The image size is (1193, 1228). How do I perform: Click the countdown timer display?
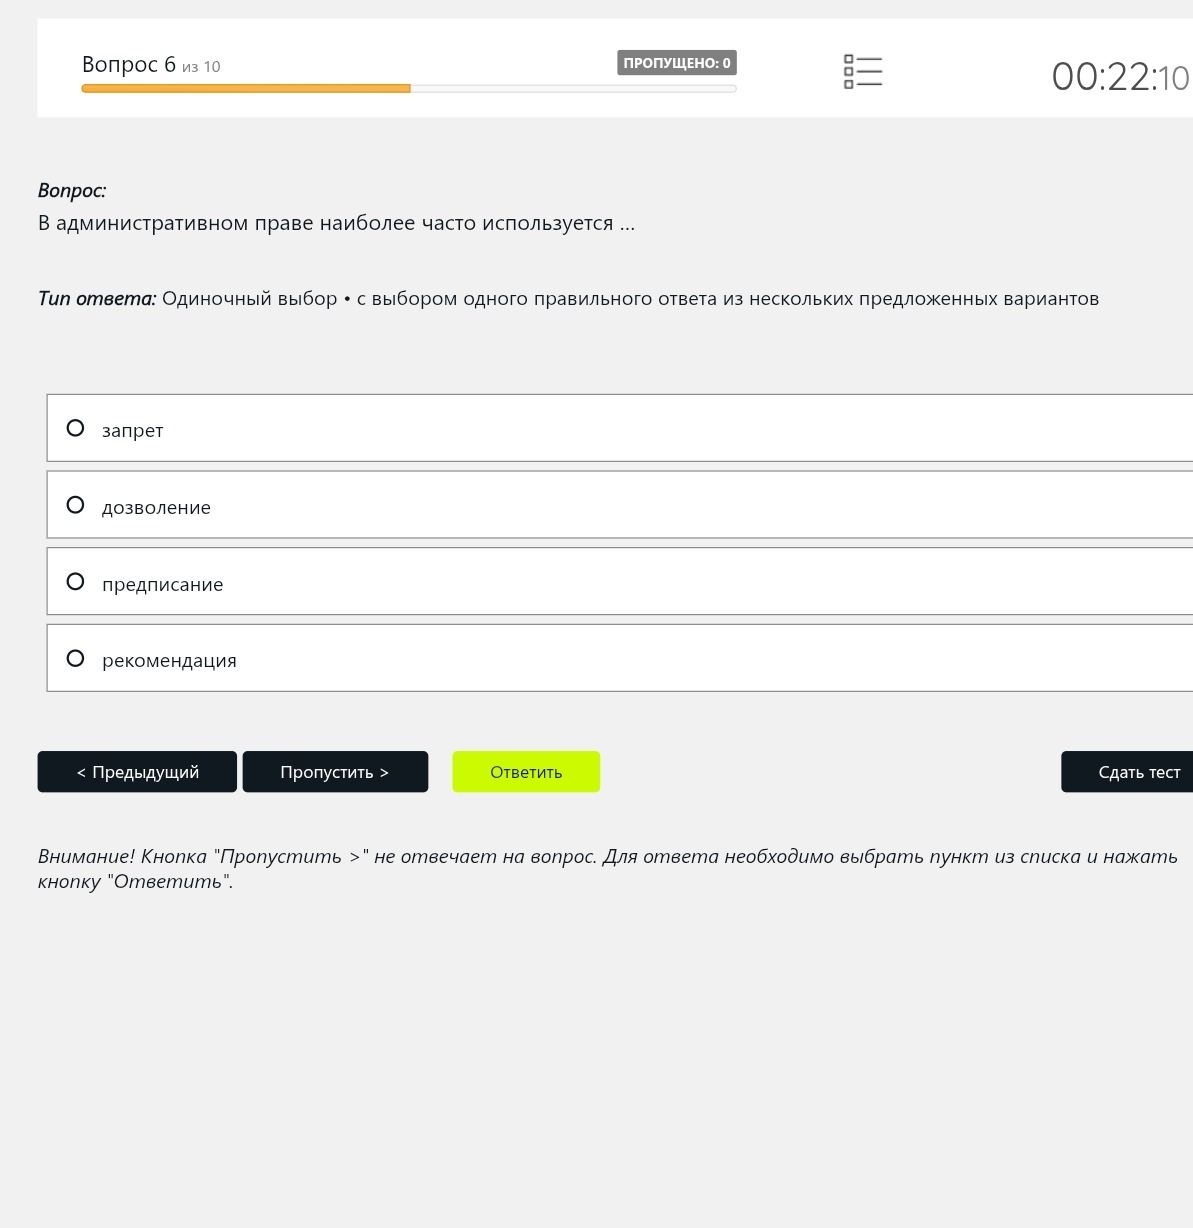tap(1120, 77)
